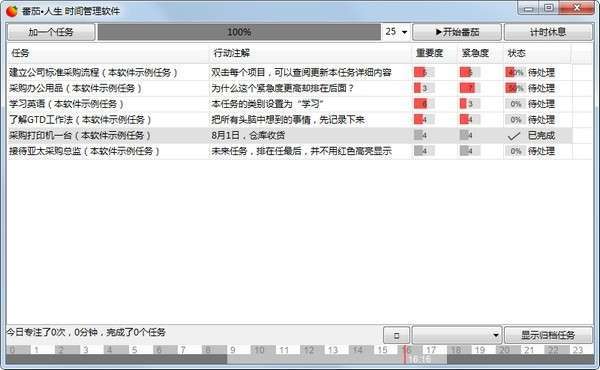Click the 计时休息 button
The width and height of the screenshot is (600, 370).
(x=548, y=32)
